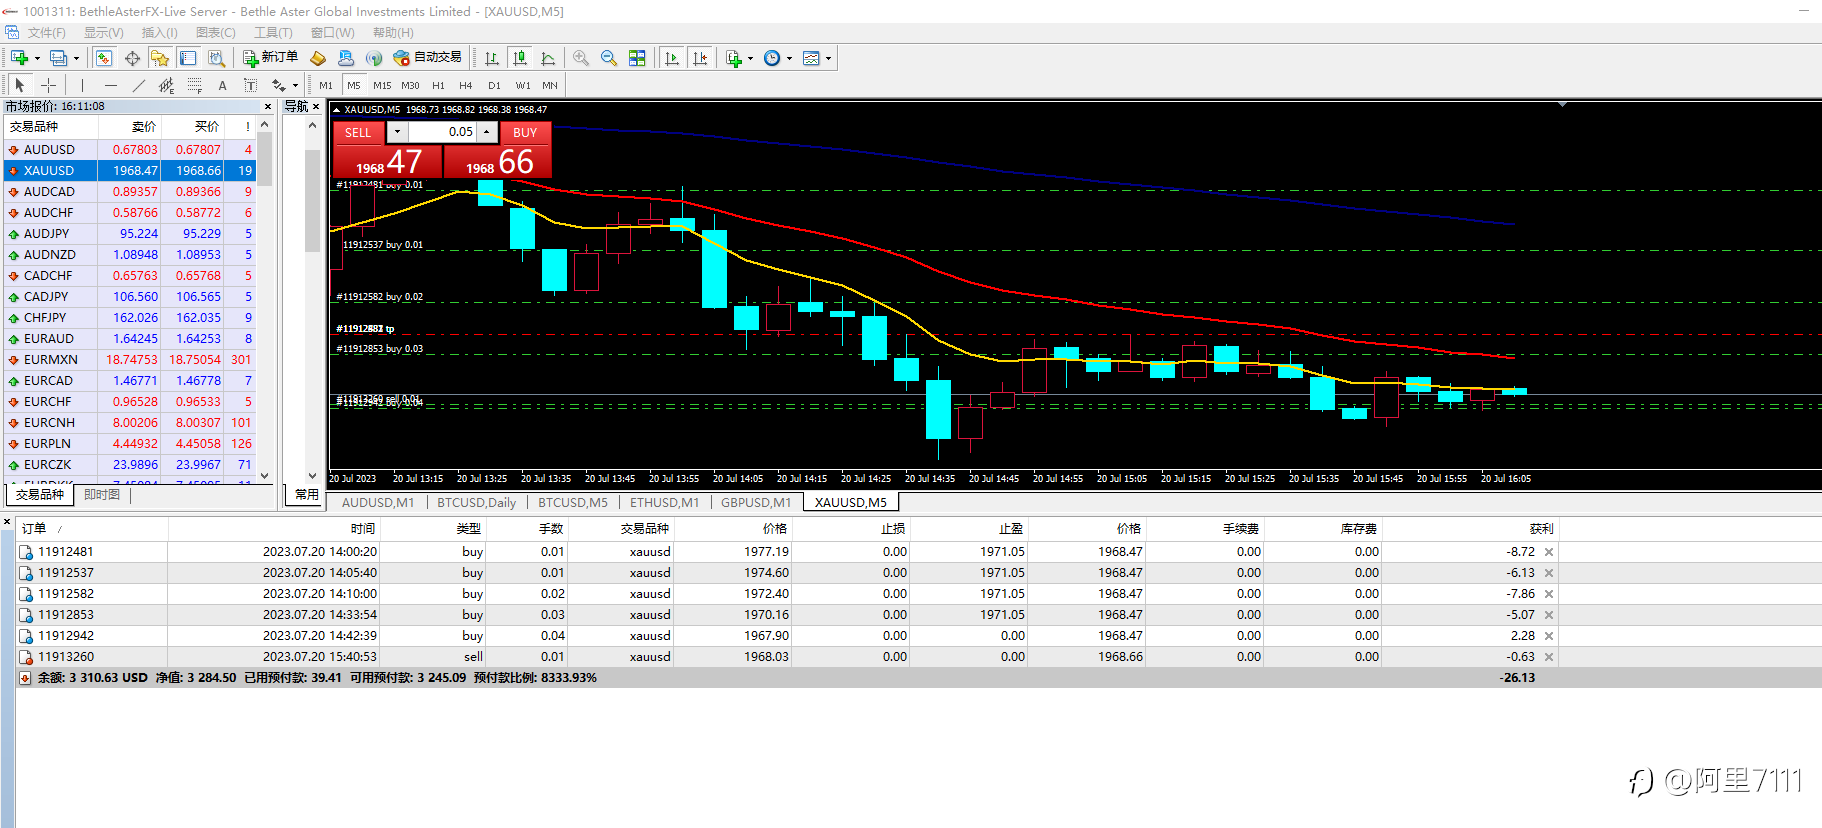Close order 11912942 with its X
The width and height of the screenshot is (1822, 828).
pyautogui.click(x=1549, y=636)
